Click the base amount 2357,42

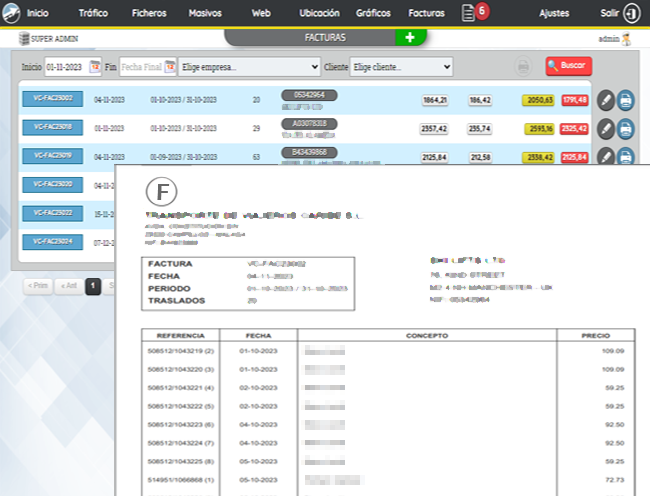point(434,129)
